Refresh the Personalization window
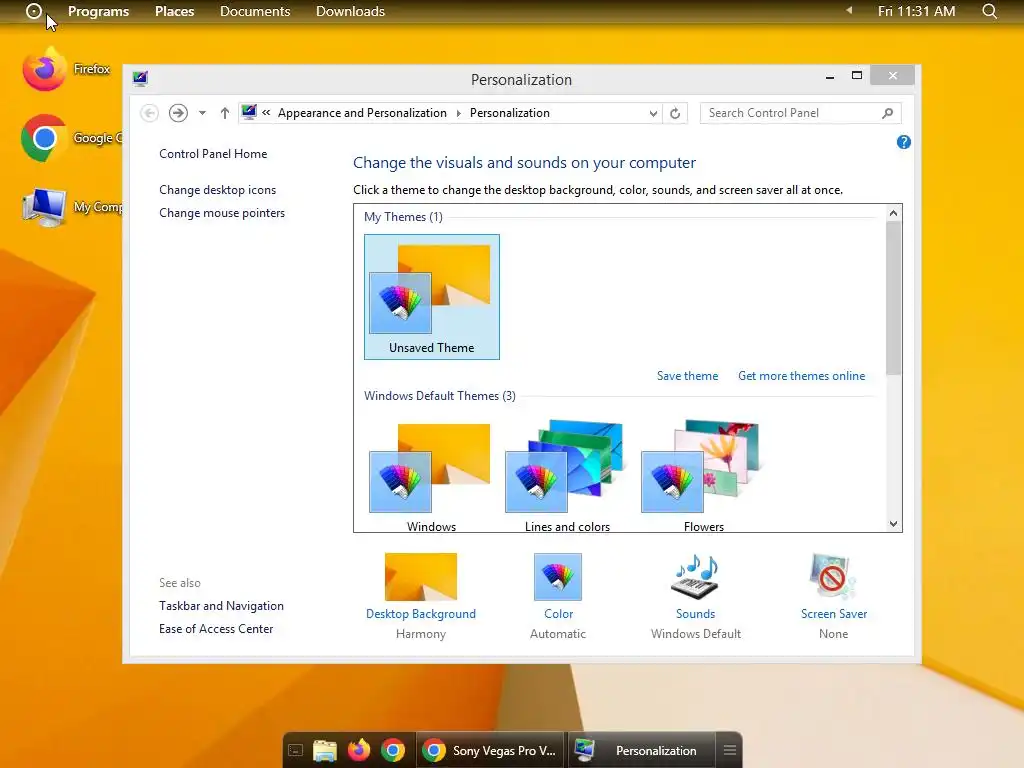Image resolution: width=1024 pixels, height=768 pixels. click(x=675, y=113)
